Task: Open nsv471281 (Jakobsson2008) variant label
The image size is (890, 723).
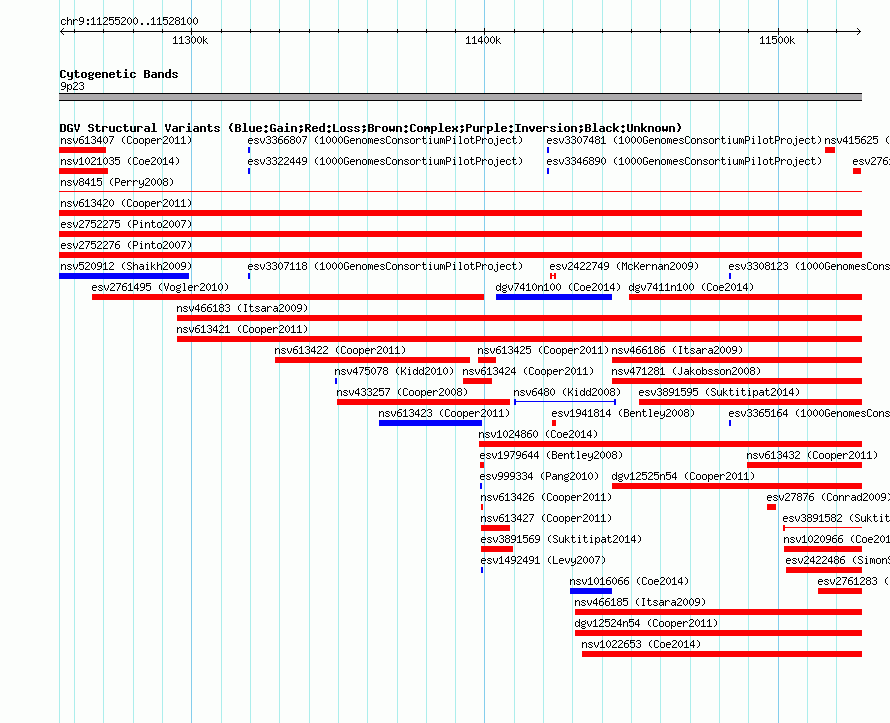Action: pos(686,371)
